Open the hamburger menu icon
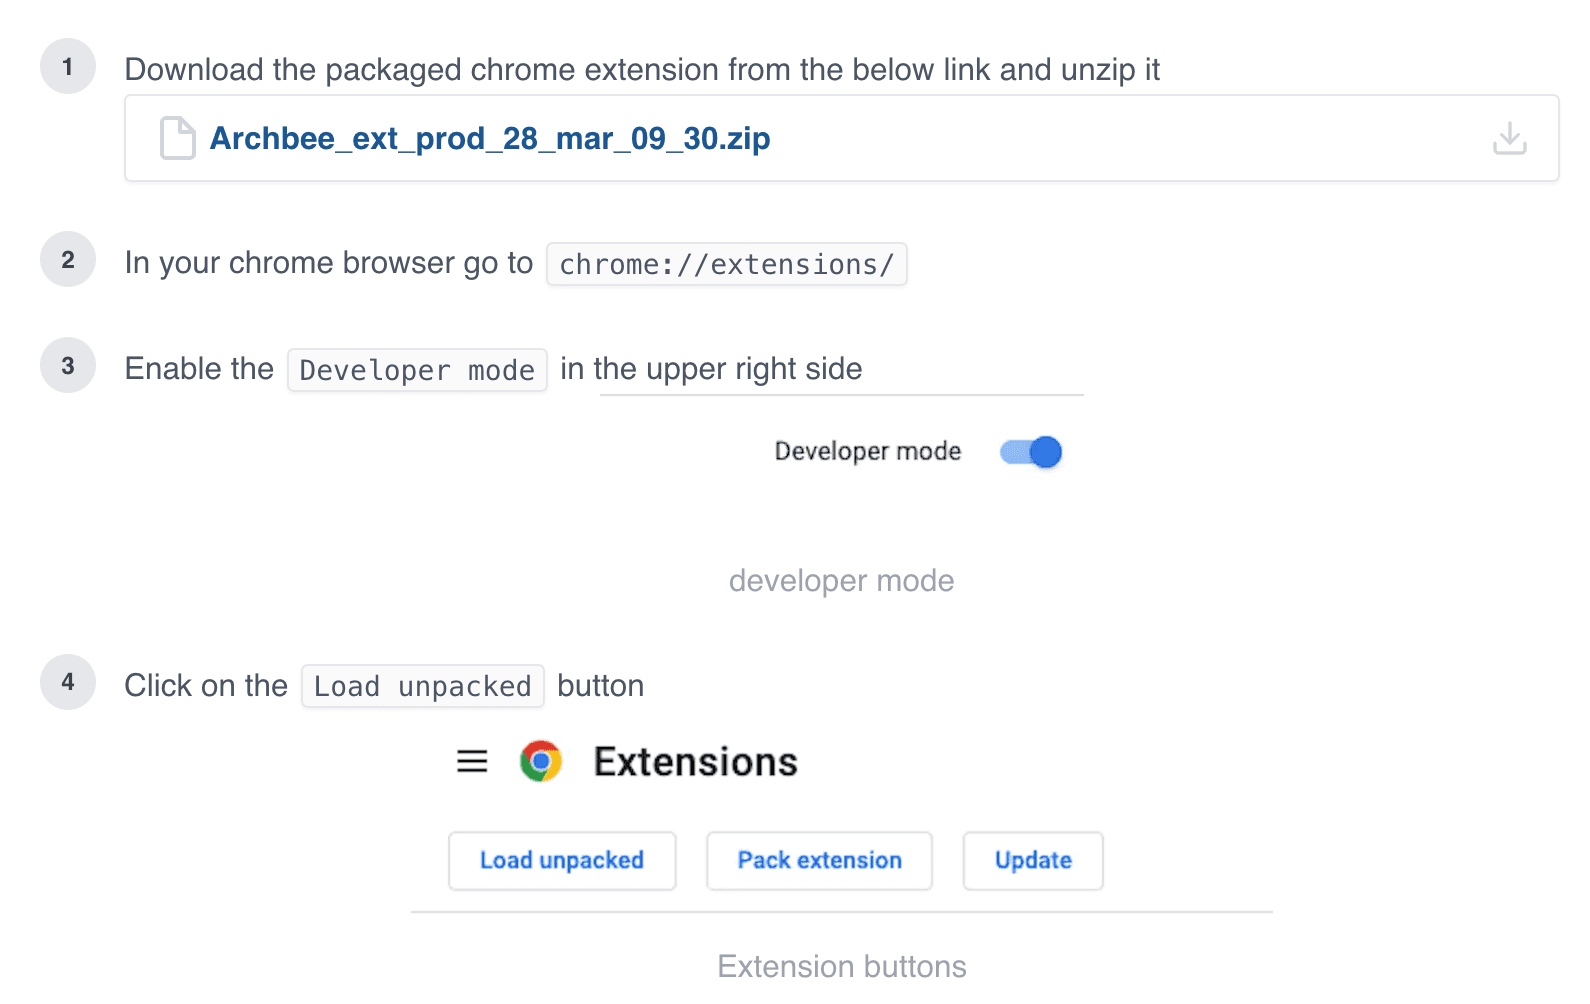This screenshot has height=1004, width=1590. [x=472, y=762]
